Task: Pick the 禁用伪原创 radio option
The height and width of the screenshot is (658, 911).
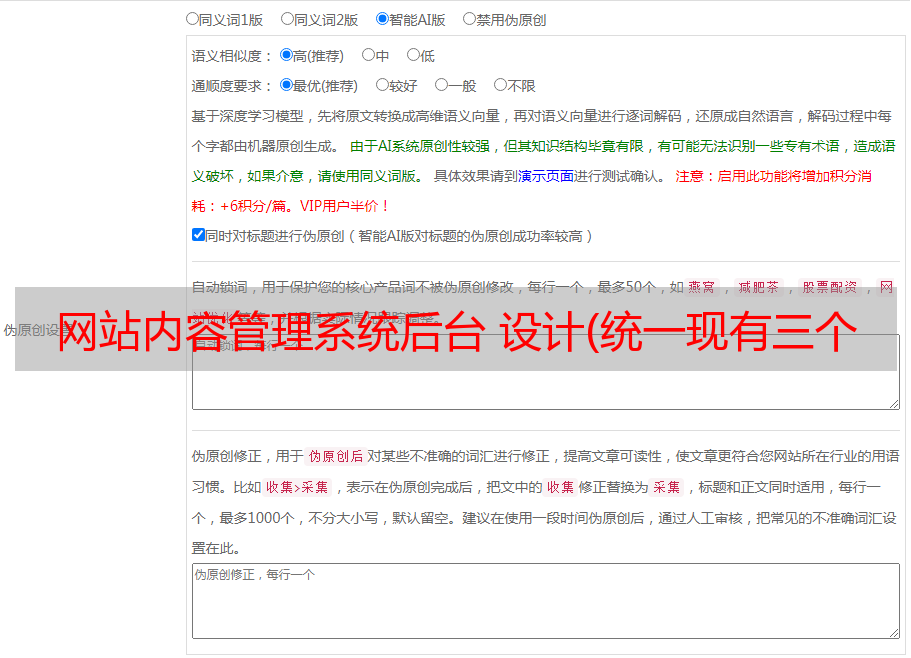Action: (469, 18)
